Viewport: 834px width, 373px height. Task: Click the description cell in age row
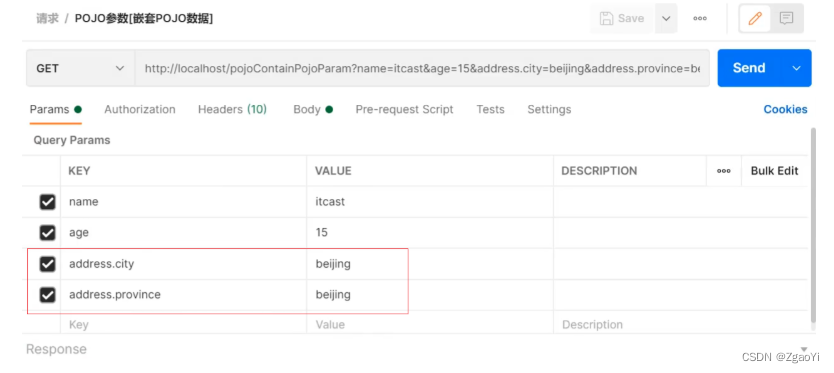(x=680, y=233)
